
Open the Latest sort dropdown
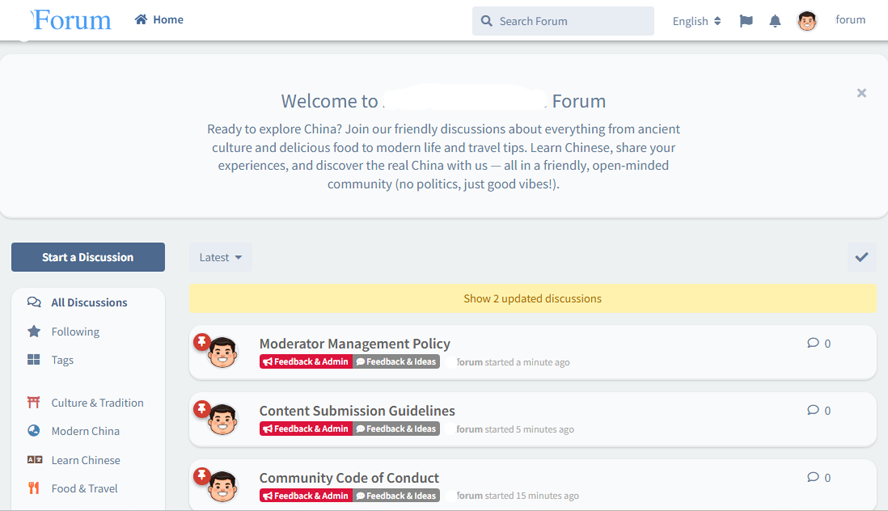click(x=221, y=257)
